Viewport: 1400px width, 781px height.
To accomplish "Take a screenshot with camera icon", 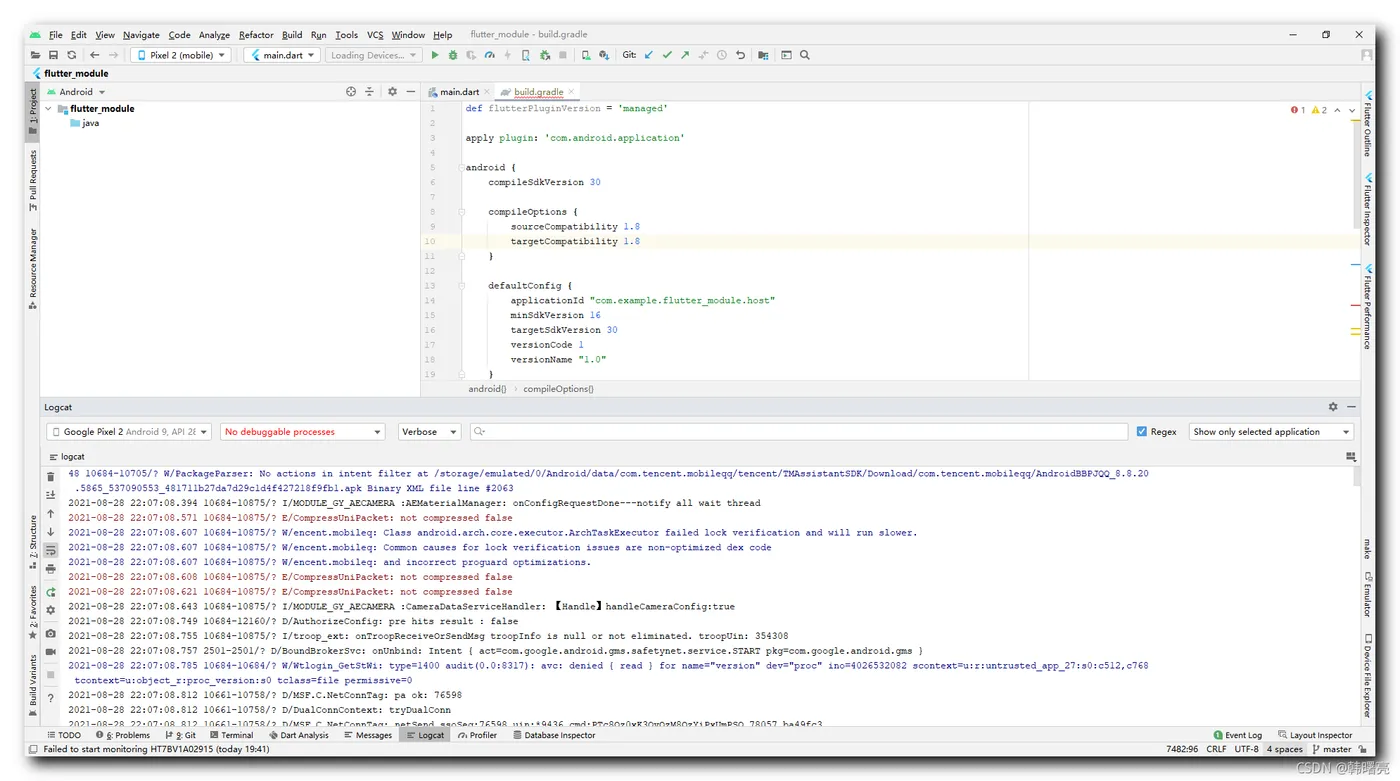I will (x=51, y=633).
